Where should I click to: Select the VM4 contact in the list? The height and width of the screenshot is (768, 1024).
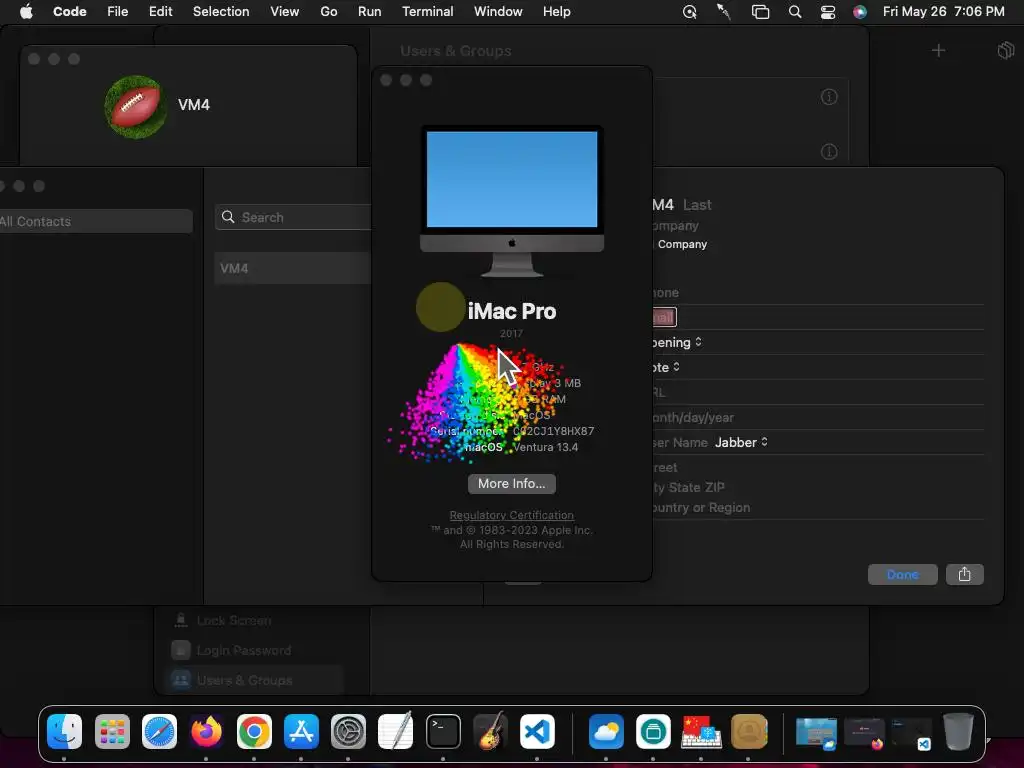pos(293,268)
